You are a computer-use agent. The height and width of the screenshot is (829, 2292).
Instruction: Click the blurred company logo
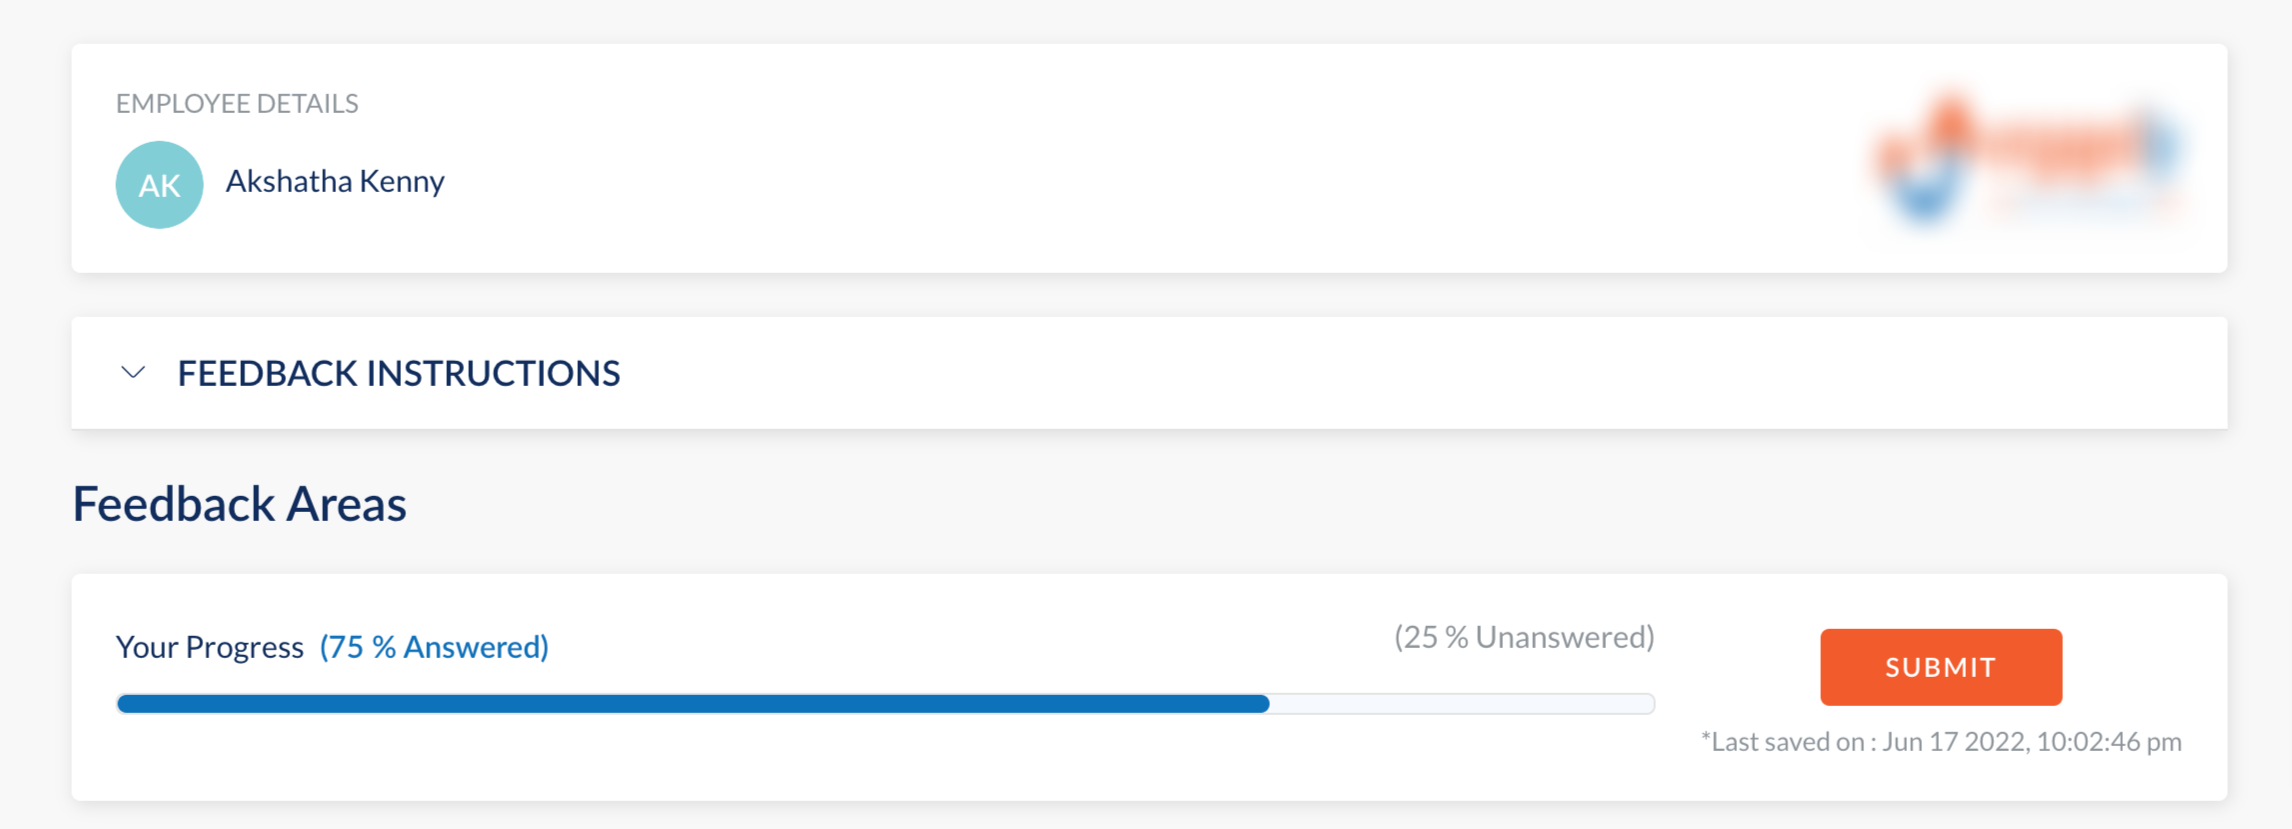(x=2027, y=157)
